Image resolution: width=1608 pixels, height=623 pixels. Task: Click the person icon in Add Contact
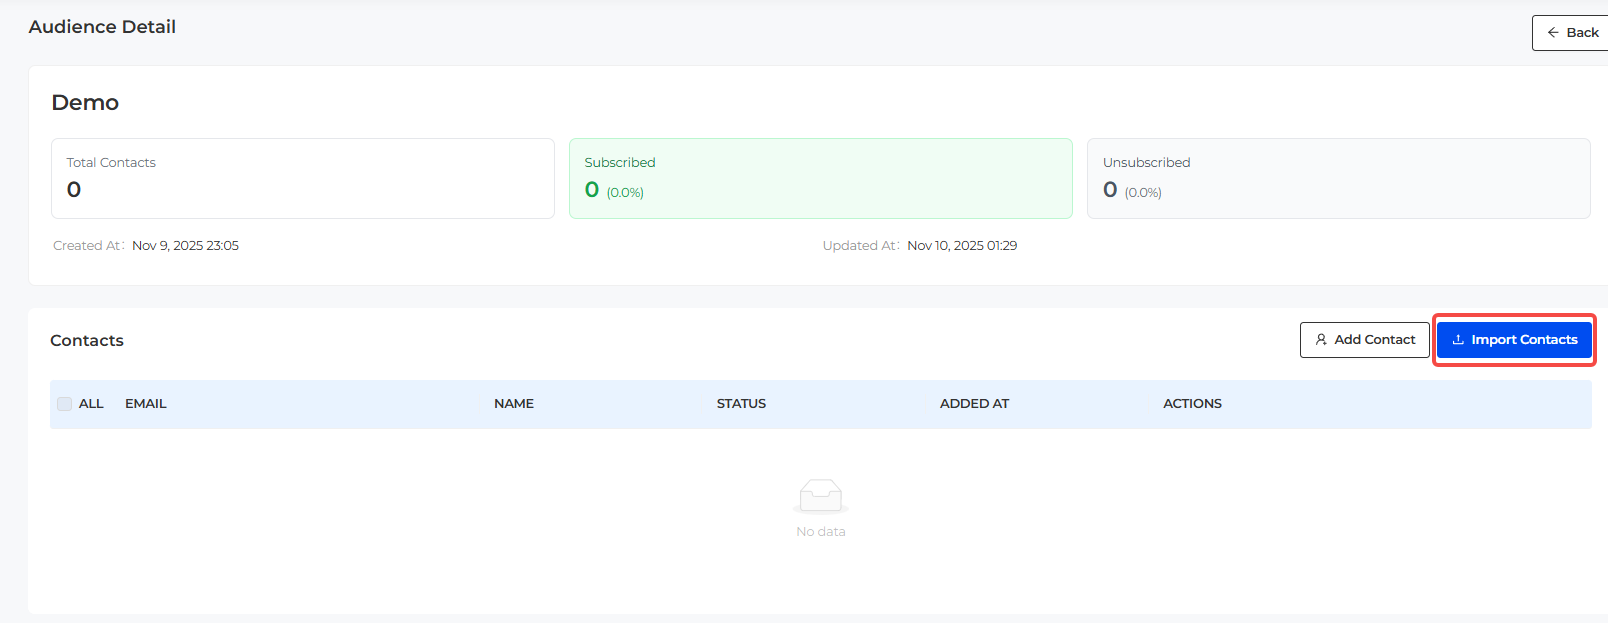pyautogui.click(x=1321, y=340)
